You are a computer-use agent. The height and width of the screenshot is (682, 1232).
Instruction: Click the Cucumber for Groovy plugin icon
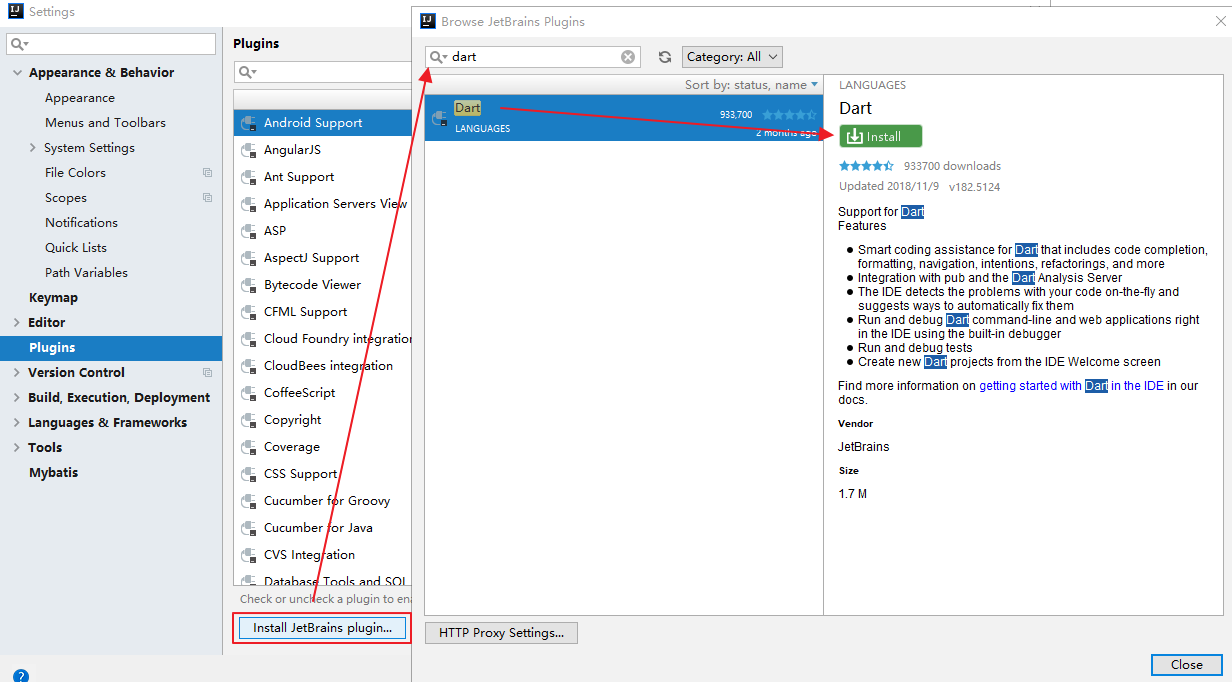point(249,501)
